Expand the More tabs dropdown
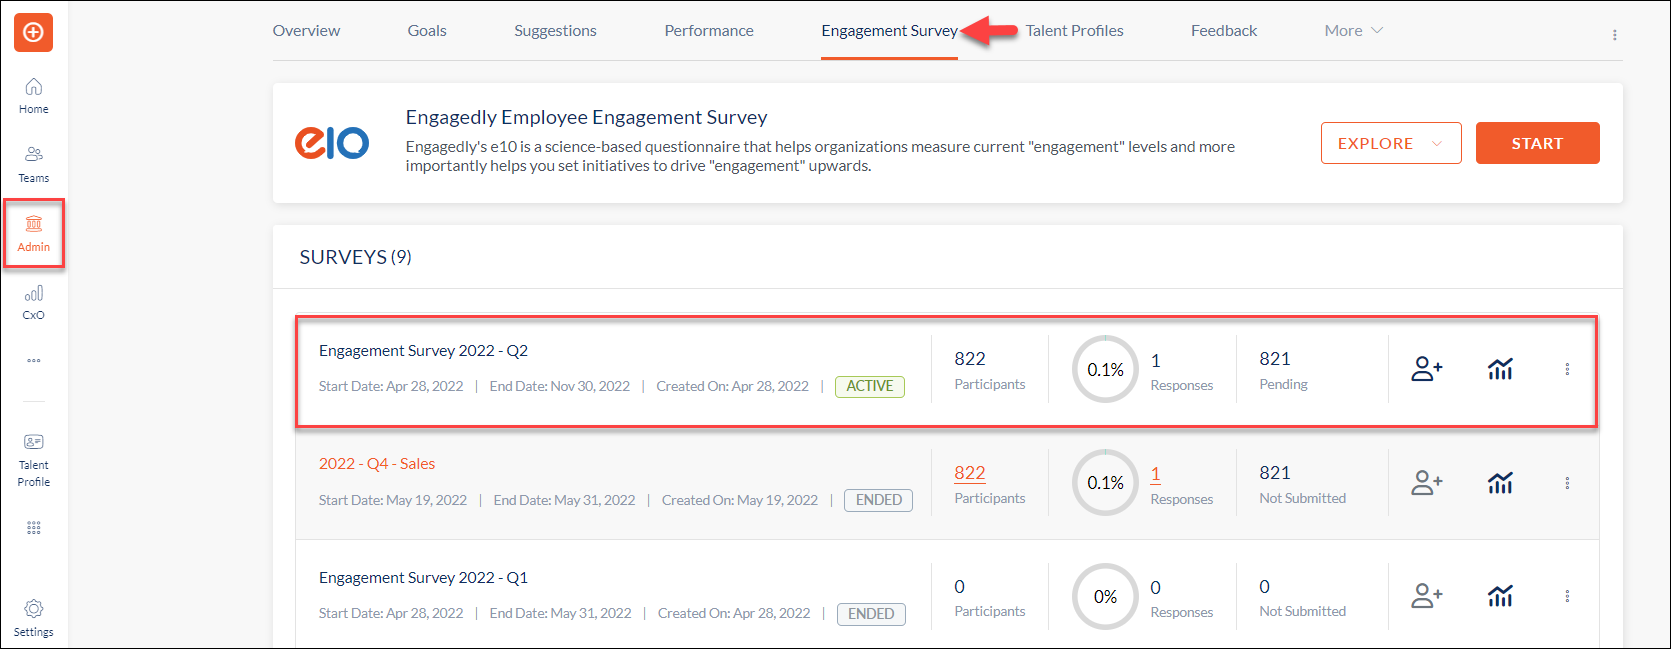This screenshot has width=1671, height=649. [x=1353, y=31]
